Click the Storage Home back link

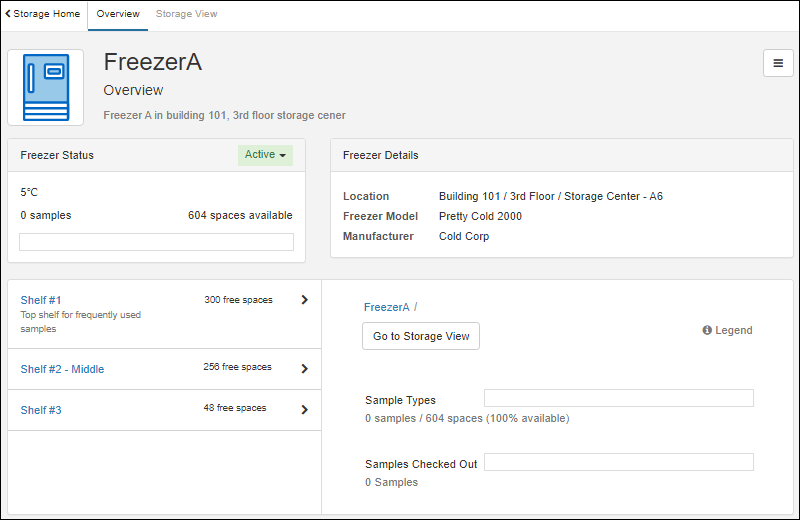[x=43, y=14]
